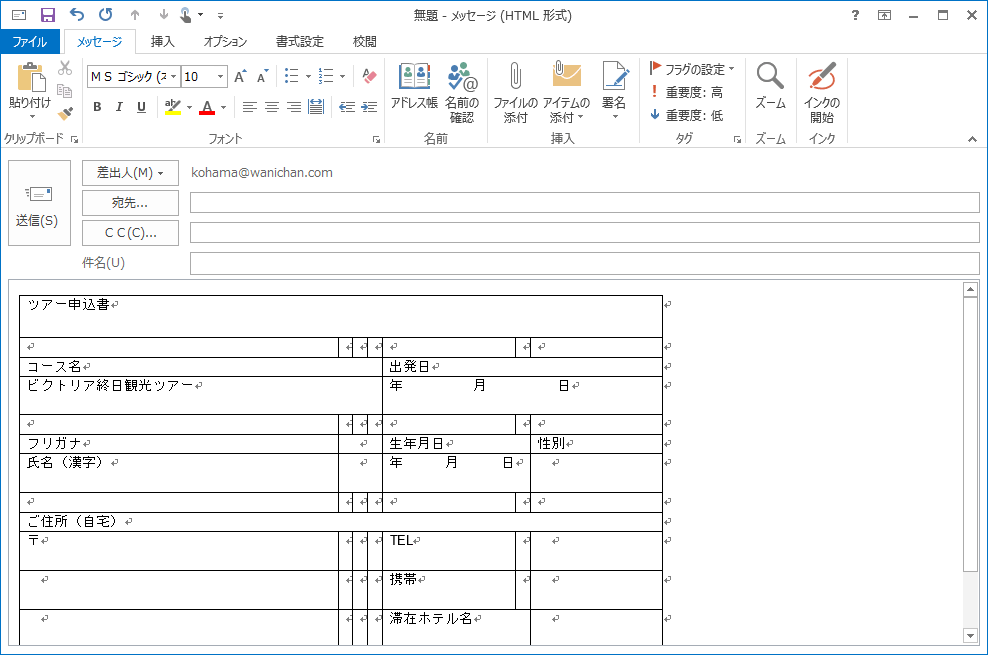Open フラグの設定 flag dropdown

(x=692, y=69)
